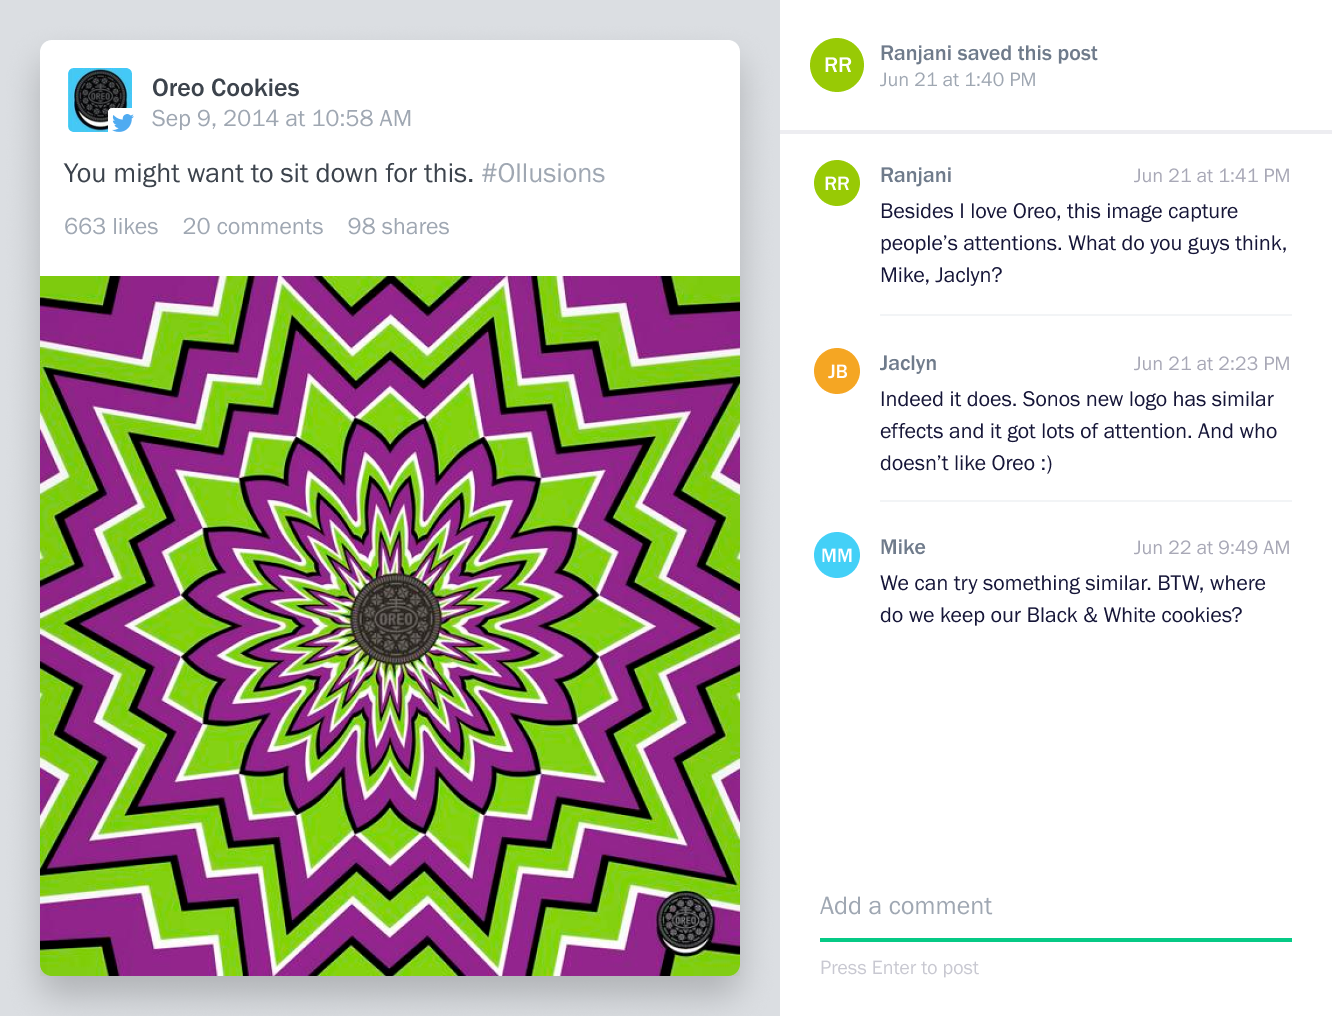
Task: View the 663 likes count
Action: [111, 226]
